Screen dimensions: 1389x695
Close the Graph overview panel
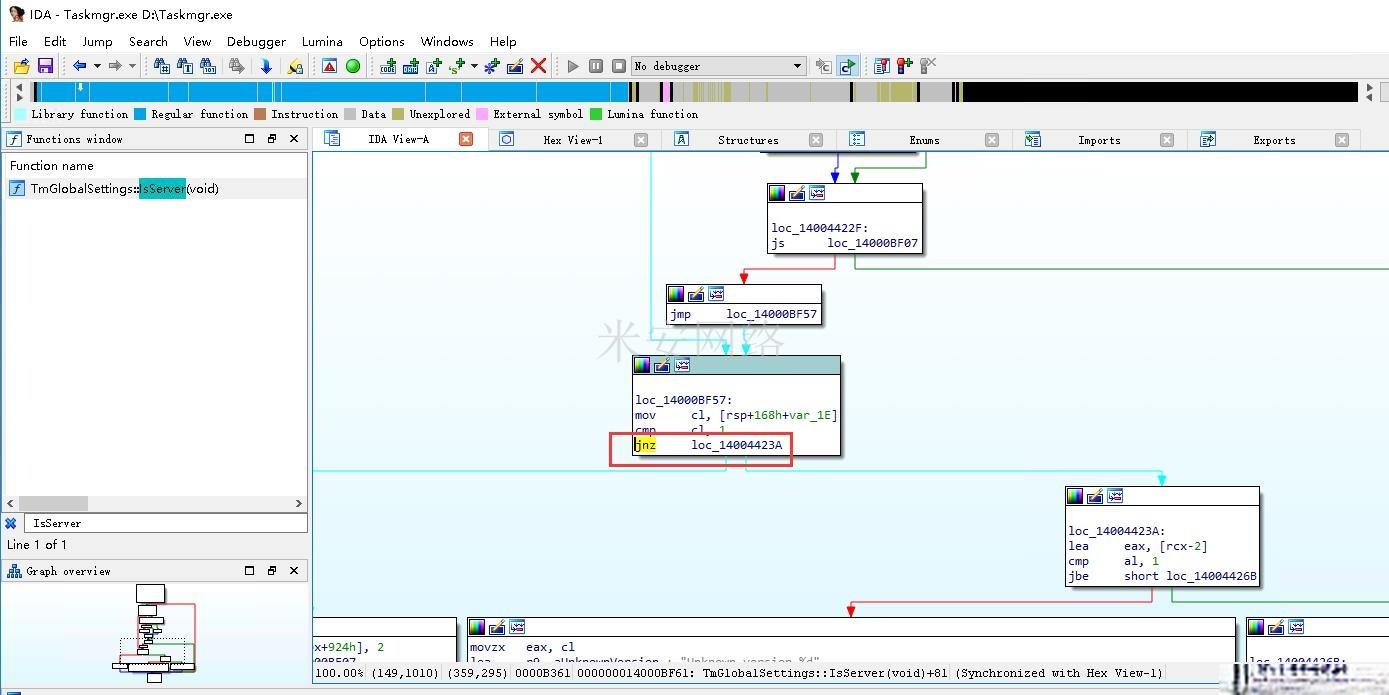tap(294, 571)
